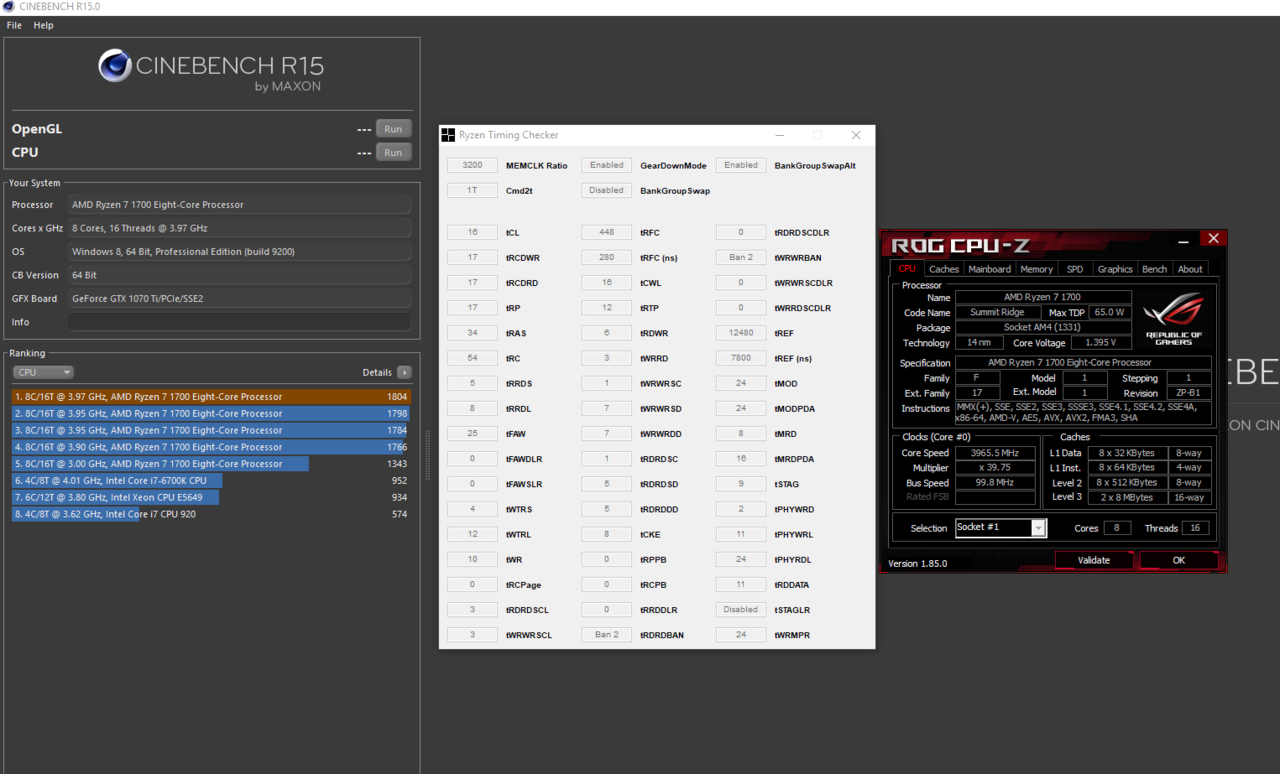The height and width of the screenshot is (774, 1280).
Task: Click the Info input field
Action: tap(240, 322)
